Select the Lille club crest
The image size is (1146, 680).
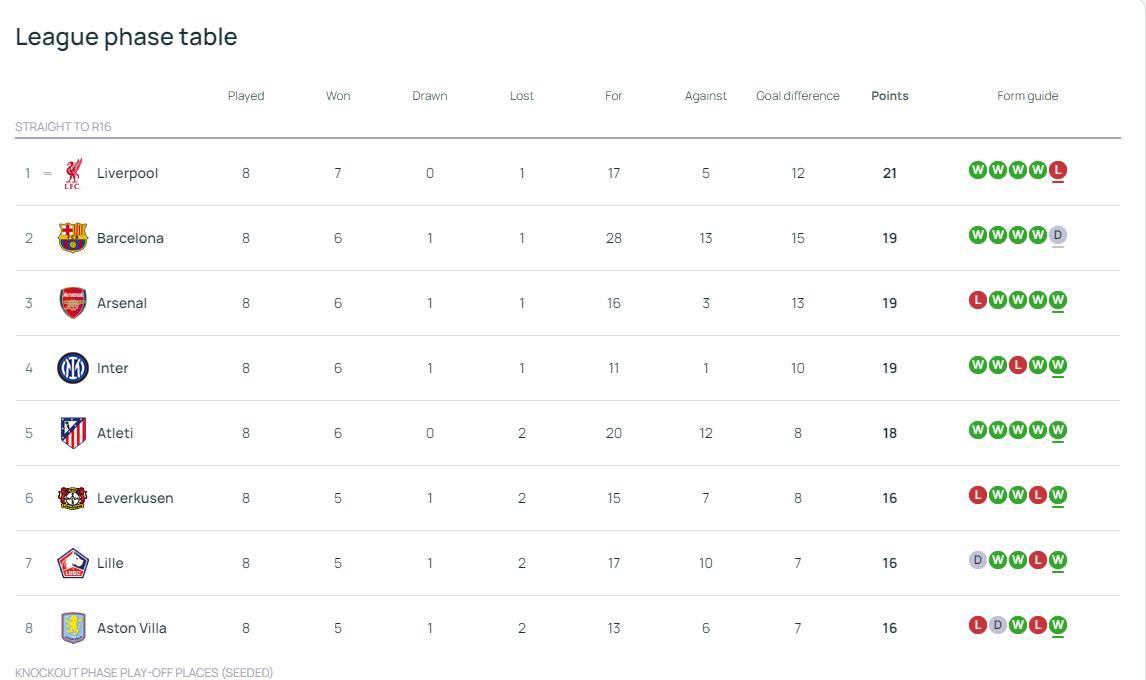[x=72, y=563]
